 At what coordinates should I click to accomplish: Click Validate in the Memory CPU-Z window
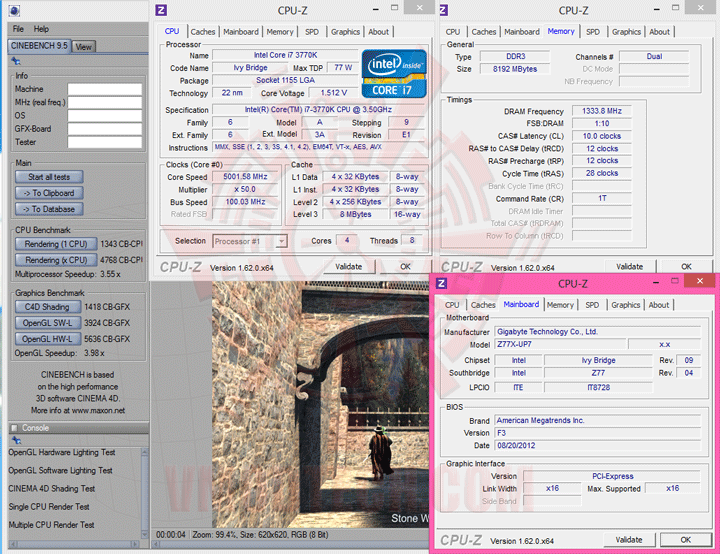pyautogui.click(x=629, y=266)
